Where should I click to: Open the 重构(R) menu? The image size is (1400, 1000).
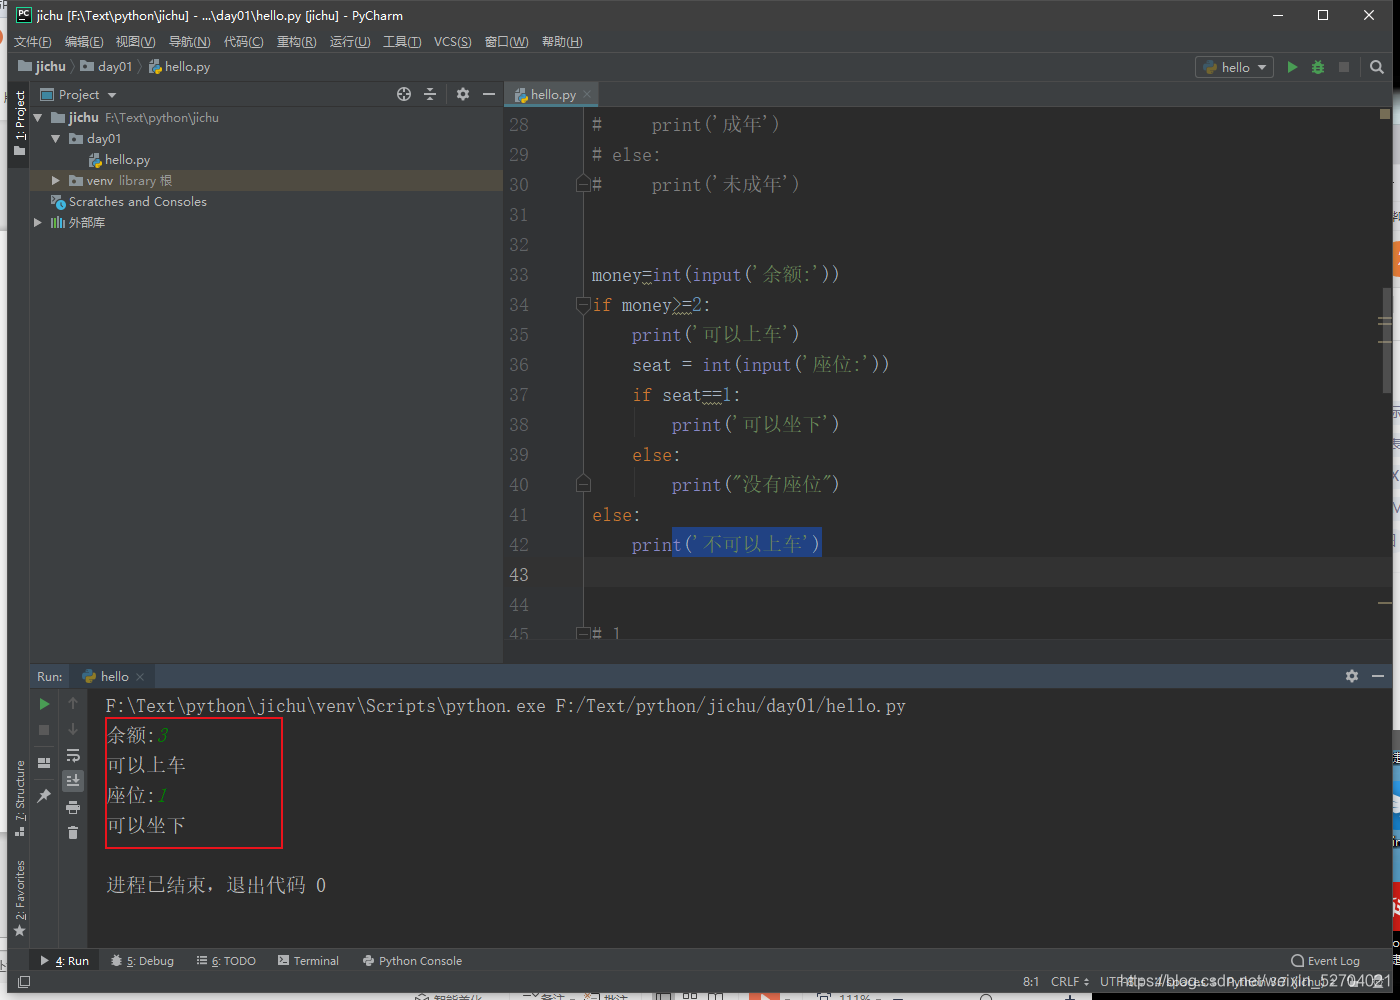(x=297, y=41)
